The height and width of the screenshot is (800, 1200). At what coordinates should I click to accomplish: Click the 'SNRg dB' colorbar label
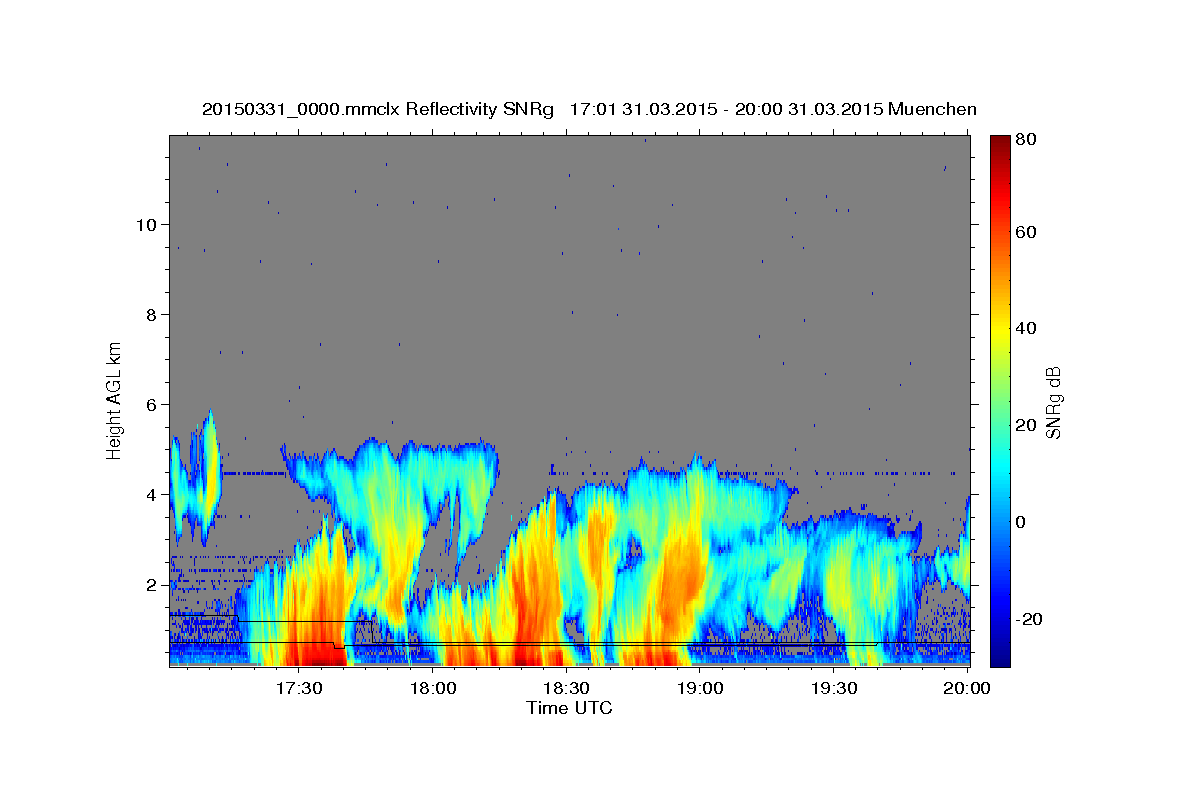tap(1053, 402)
